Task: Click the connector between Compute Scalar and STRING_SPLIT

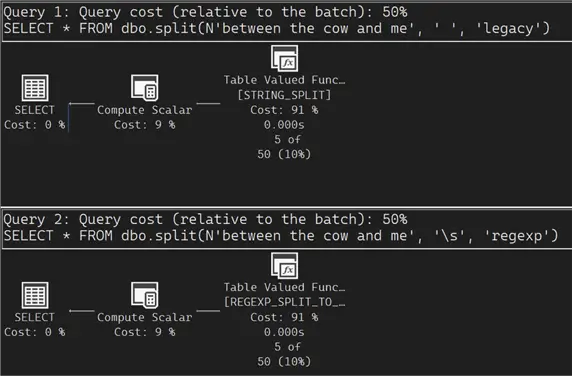Action: coord(208,104)
